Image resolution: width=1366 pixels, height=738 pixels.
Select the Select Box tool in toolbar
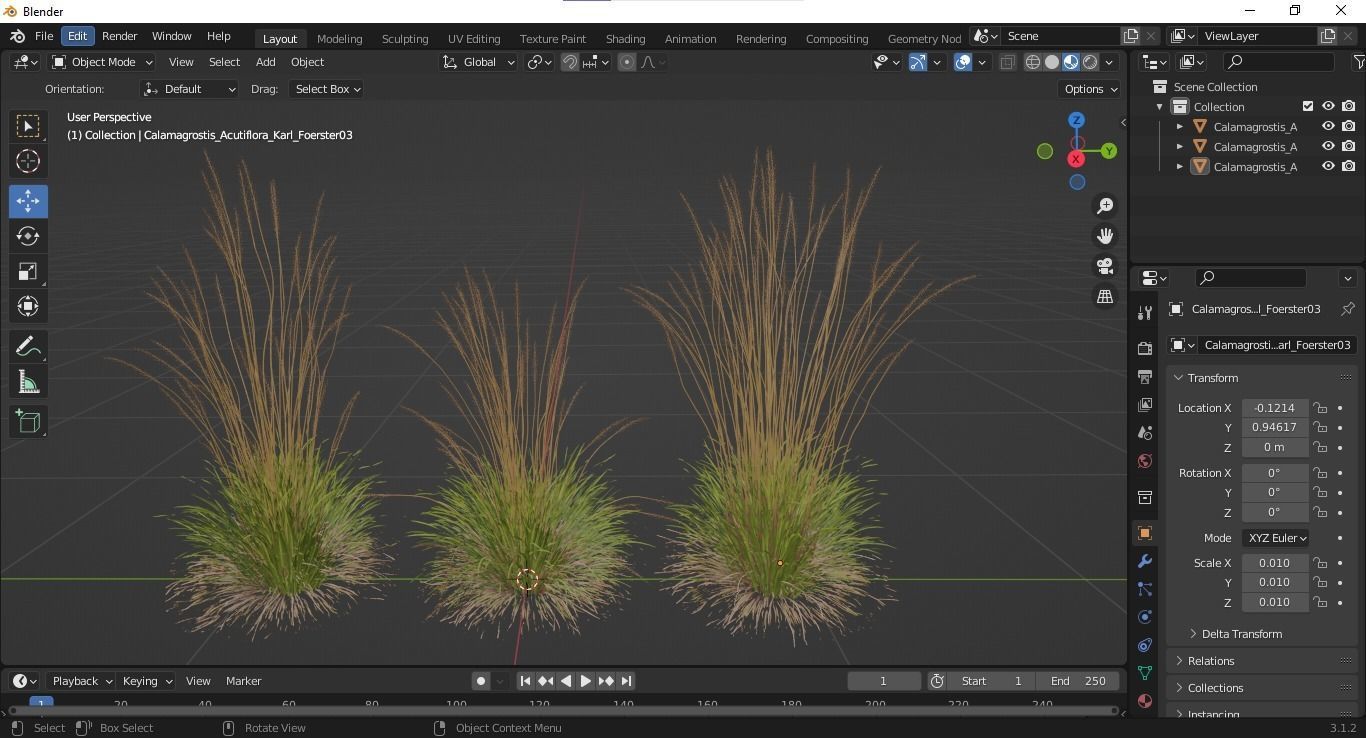click(28, 126)
